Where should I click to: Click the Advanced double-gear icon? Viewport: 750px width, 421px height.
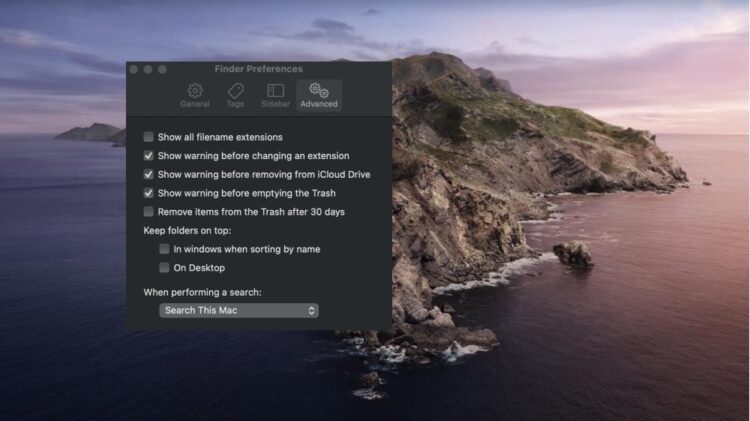coord(319,90)
